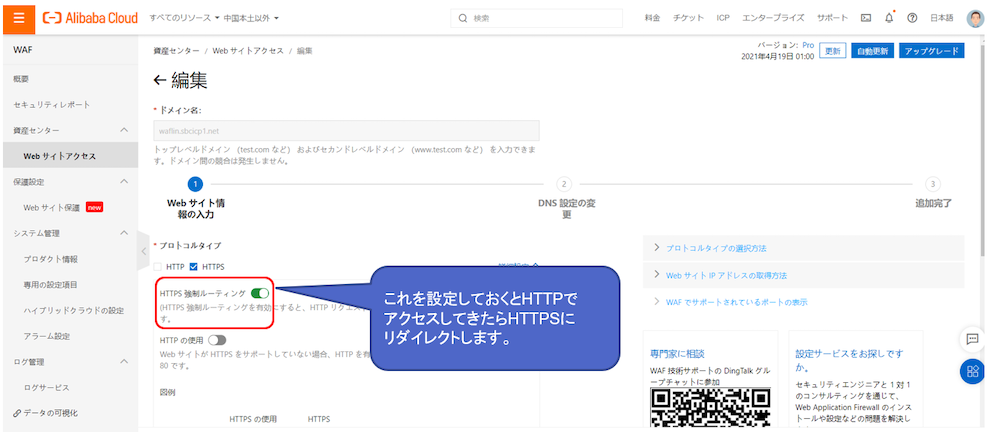Click 設定サービスをお探しですか heading
Image resolution: width=1000 pixels, height=432 pixels.
[x=849, y=361]
